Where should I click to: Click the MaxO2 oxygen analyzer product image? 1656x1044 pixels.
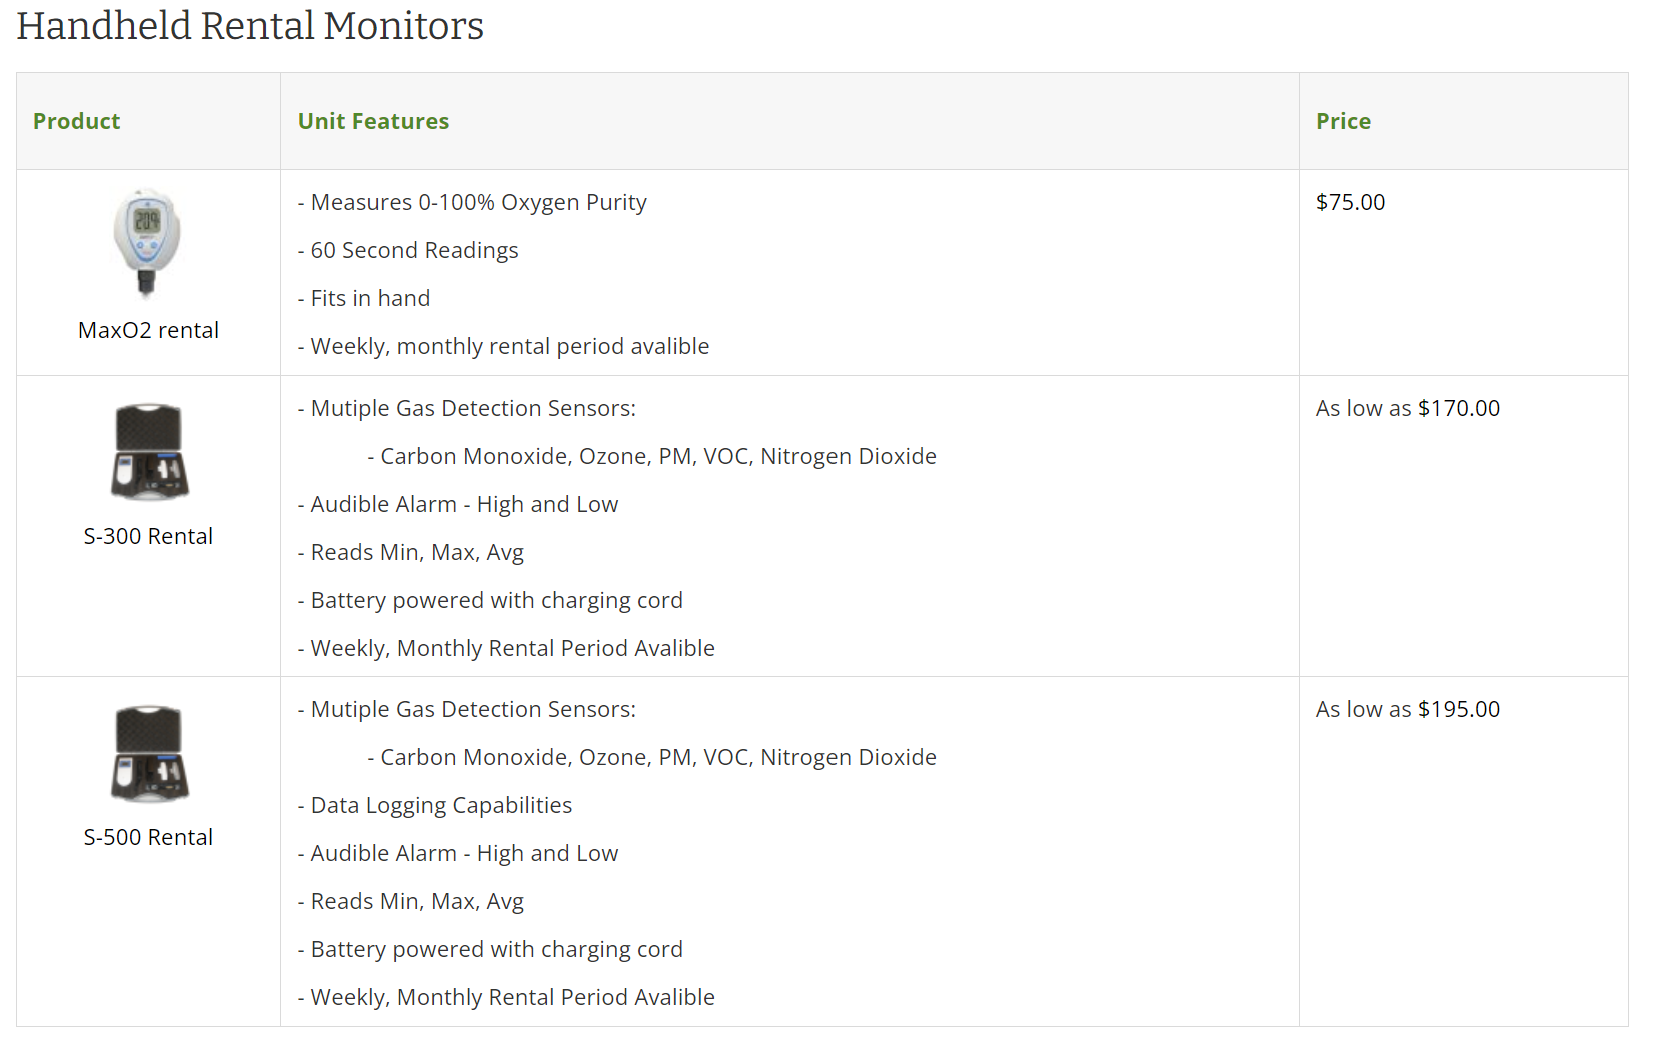[147, 243]
